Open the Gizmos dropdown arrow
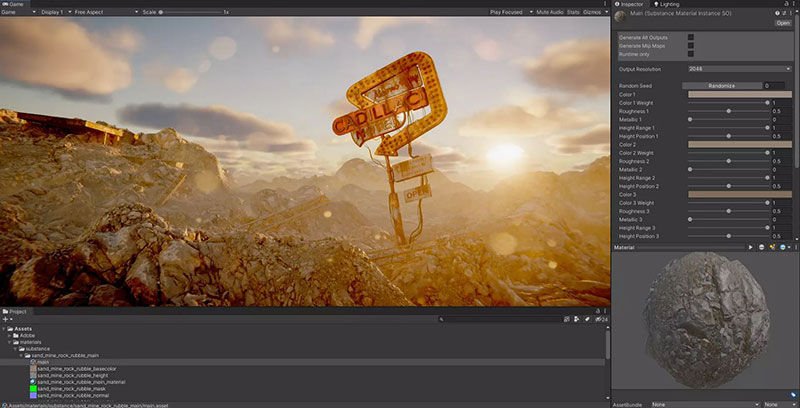Screen dimensions: 800x408 606,12
